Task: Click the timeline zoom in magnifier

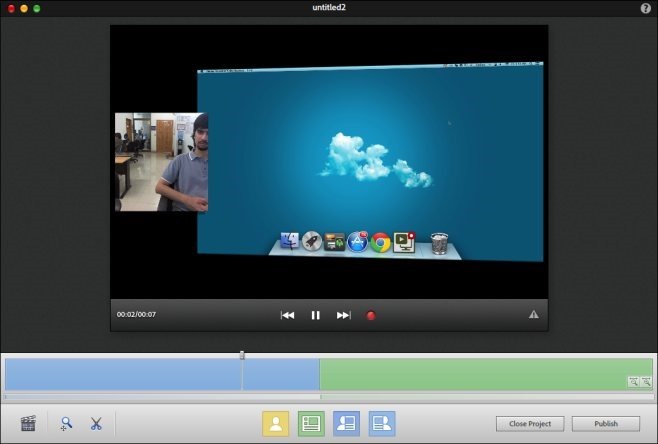Action: coord(646,382)
